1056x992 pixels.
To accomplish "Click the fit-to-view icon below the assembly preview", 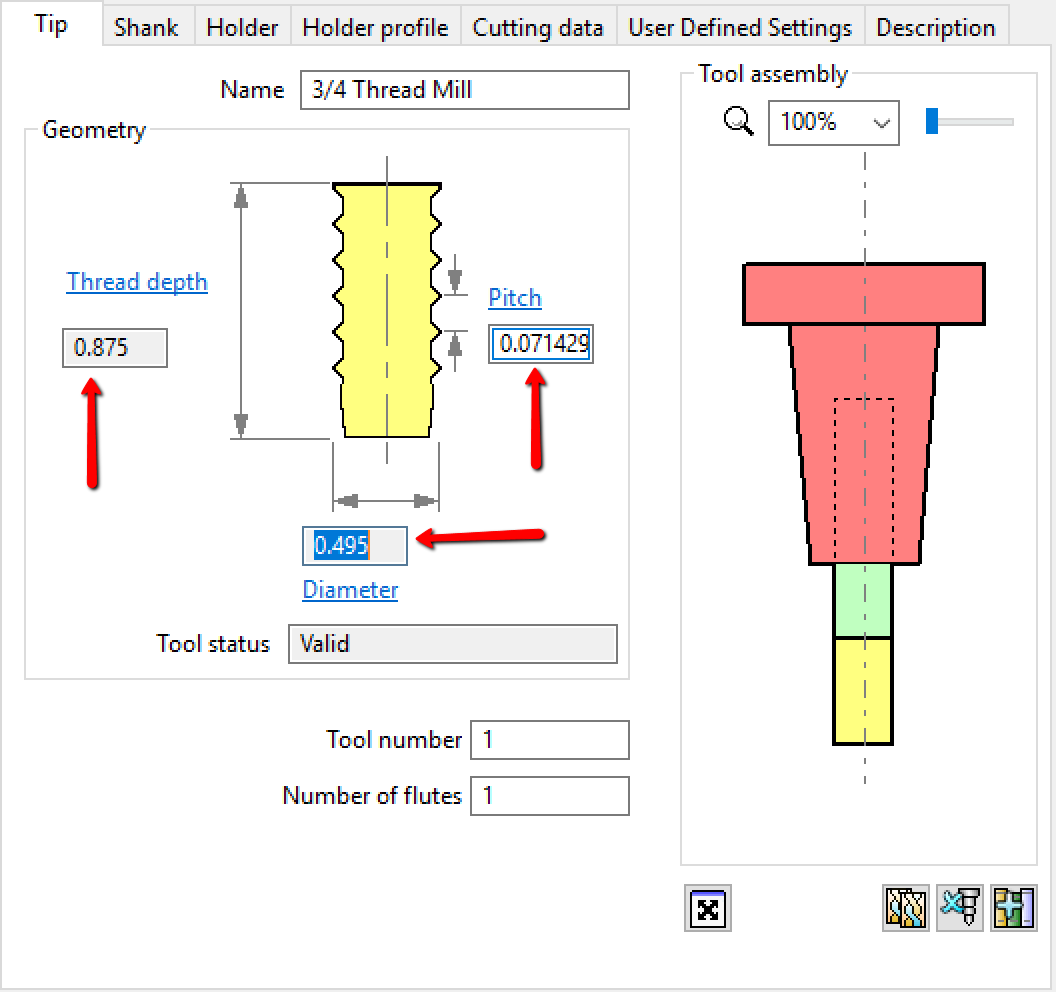I will [708, 908].
